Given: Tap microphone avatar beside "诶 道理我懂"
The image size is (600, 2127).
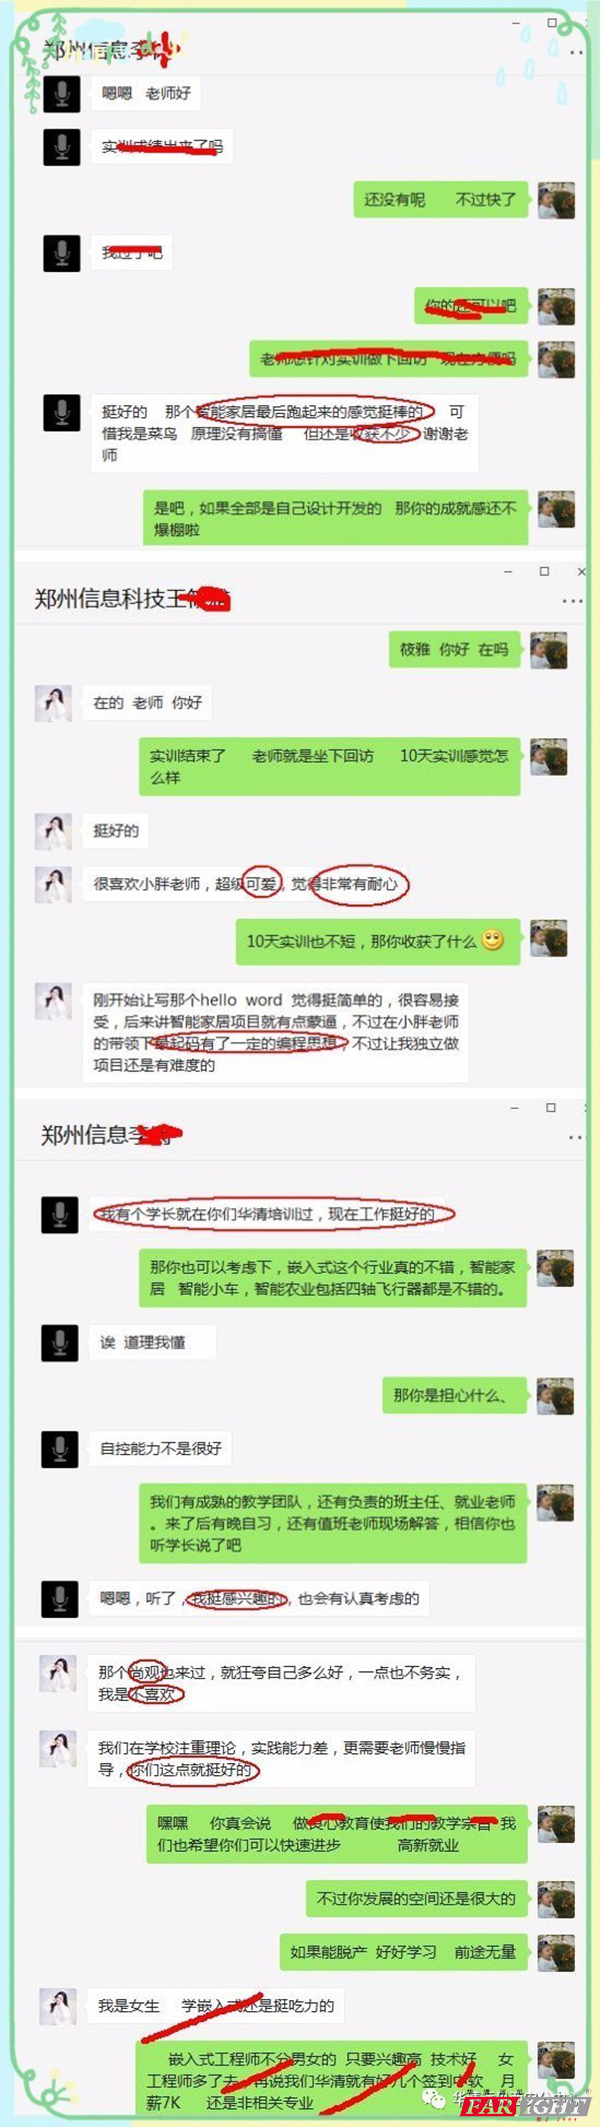Looking at the screenshot, I should pos(60,1343).
